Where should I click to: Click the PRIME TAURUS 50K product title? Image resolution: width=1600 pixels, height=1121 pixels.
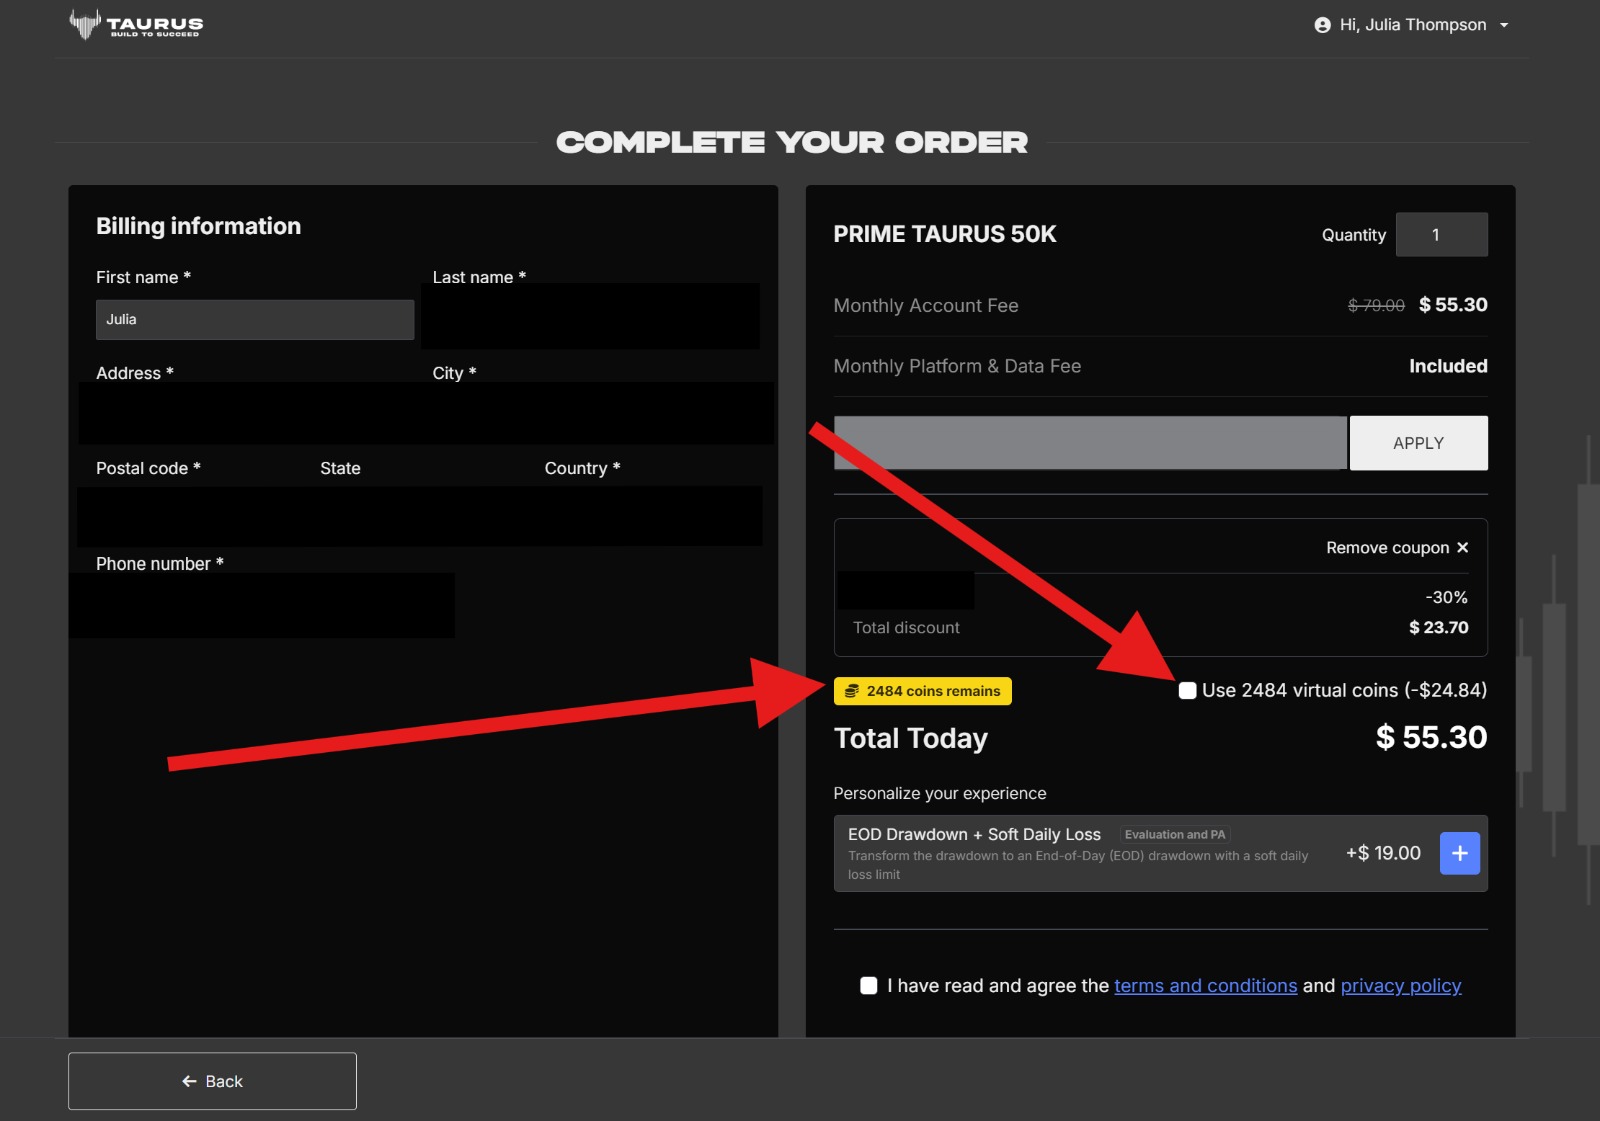pyautogui.click(x=945, y=234)
